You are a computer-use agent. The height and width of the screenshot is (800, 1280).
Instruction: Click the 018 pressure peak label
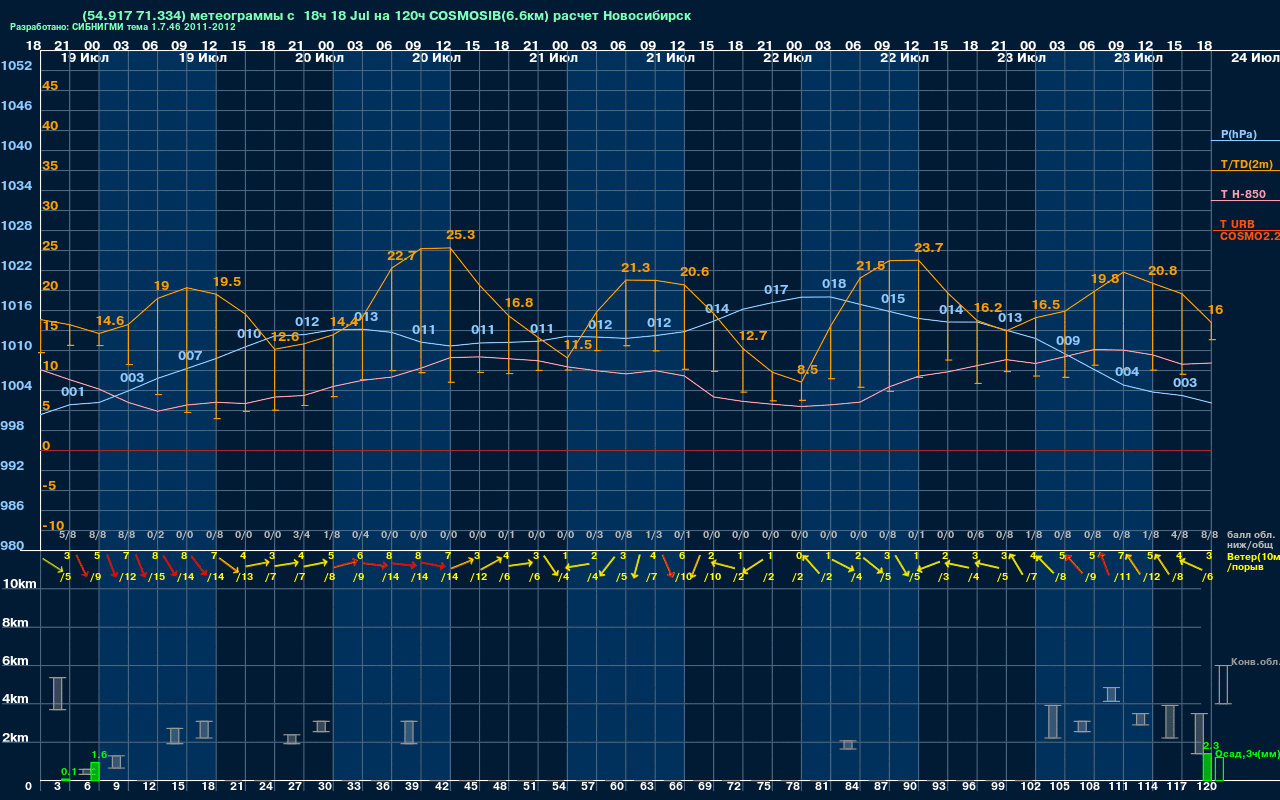834,284
